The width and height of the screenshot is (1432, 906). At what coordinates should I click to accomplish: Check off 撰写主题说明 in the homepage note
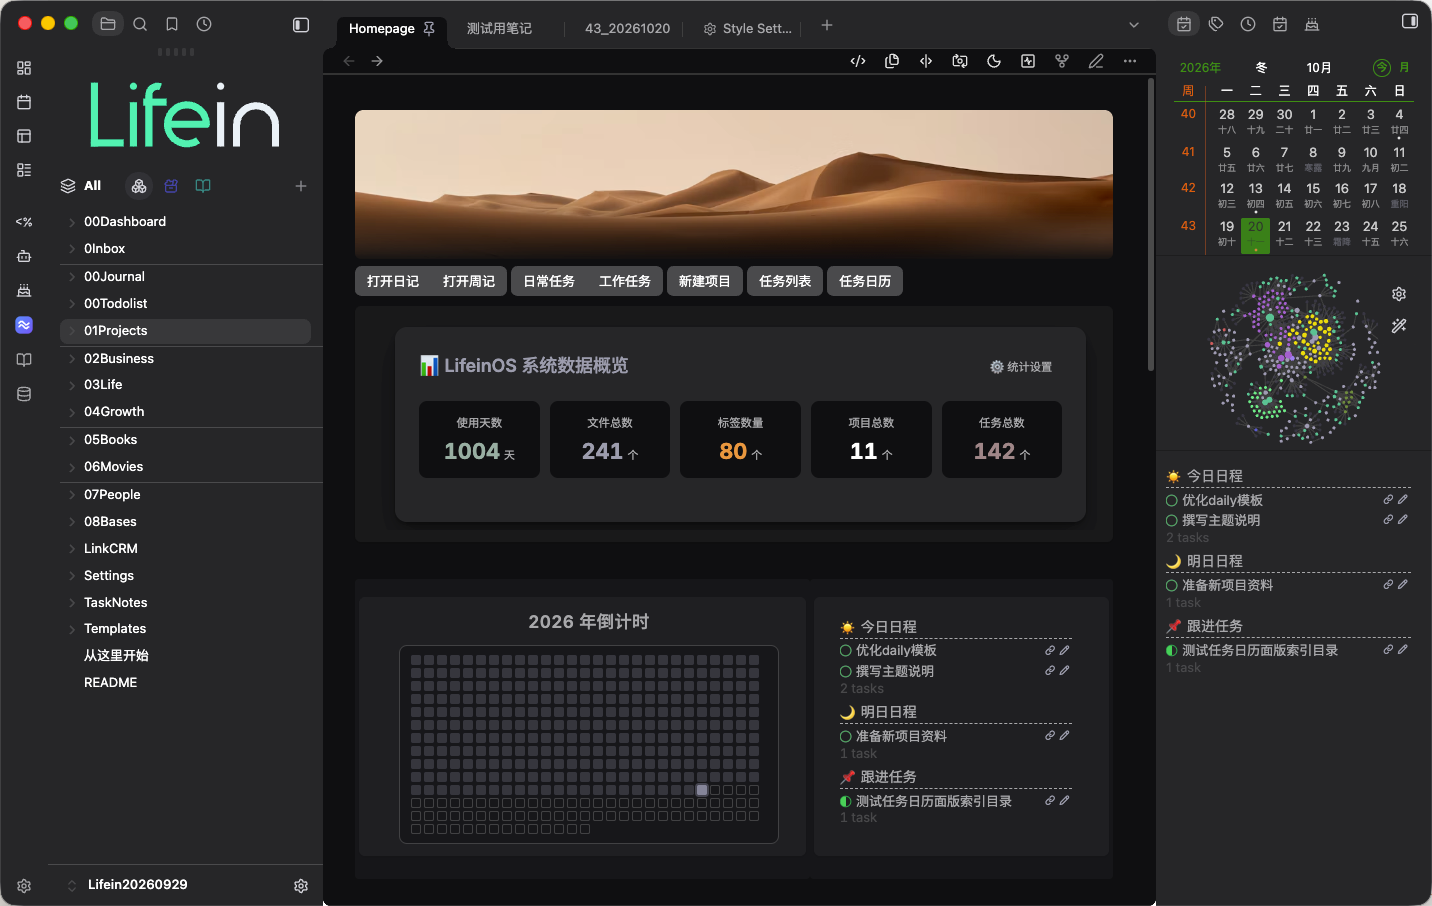(846, 672)
